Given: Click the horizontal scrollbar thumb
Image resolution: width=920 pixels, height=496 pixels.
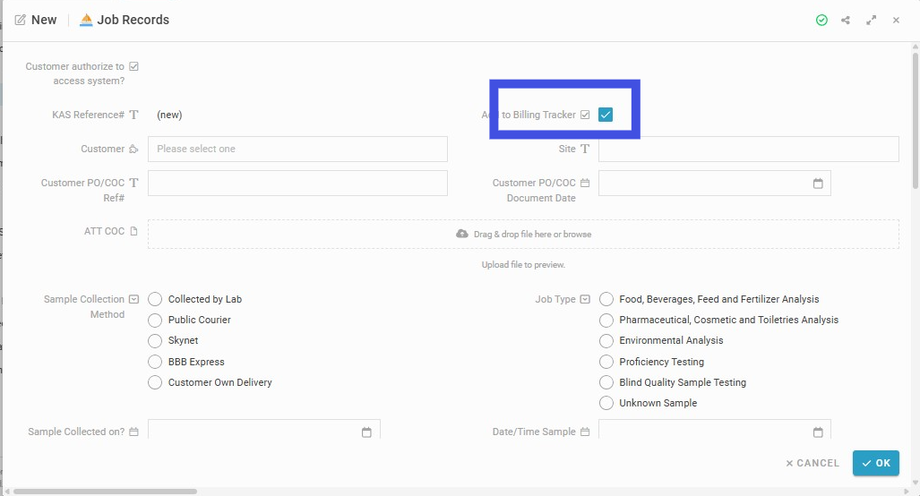Looking at the screenshot, I should click(x=105, y=491).
